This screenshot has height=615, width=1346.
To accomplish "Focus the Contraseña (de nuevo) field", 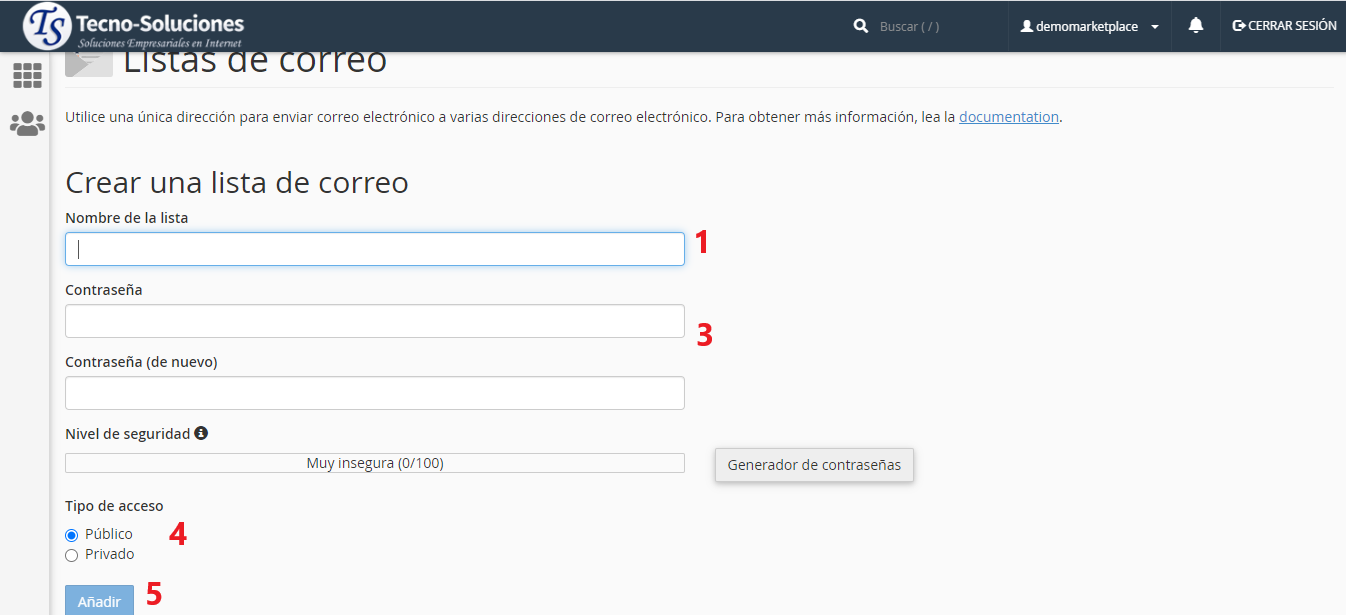I will pyautogui.click(x=375, y=393).
